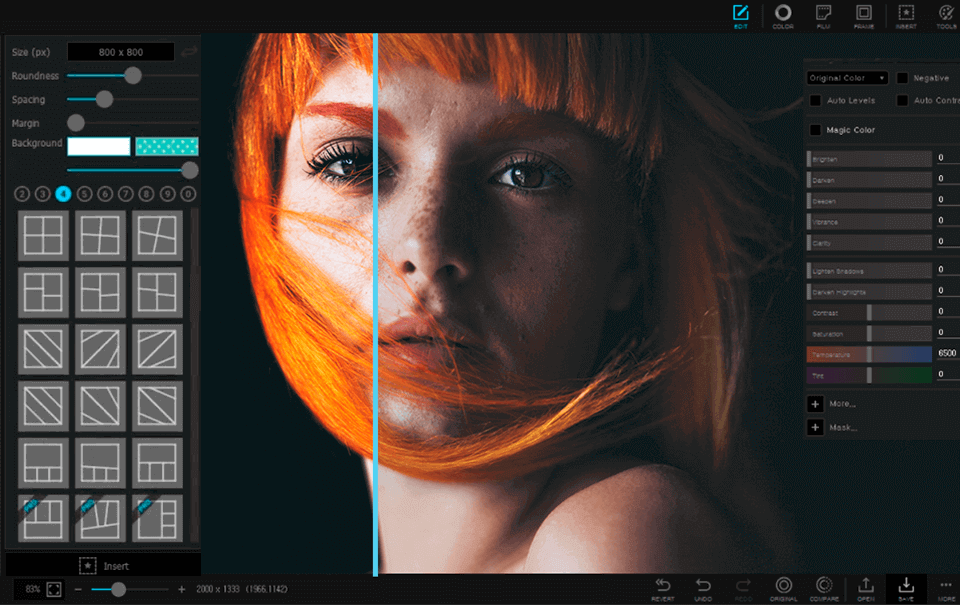Screen dimensions: 960x605
Task: Open the Edit tab in the top toolbar
Action: [x=741, y=16]
